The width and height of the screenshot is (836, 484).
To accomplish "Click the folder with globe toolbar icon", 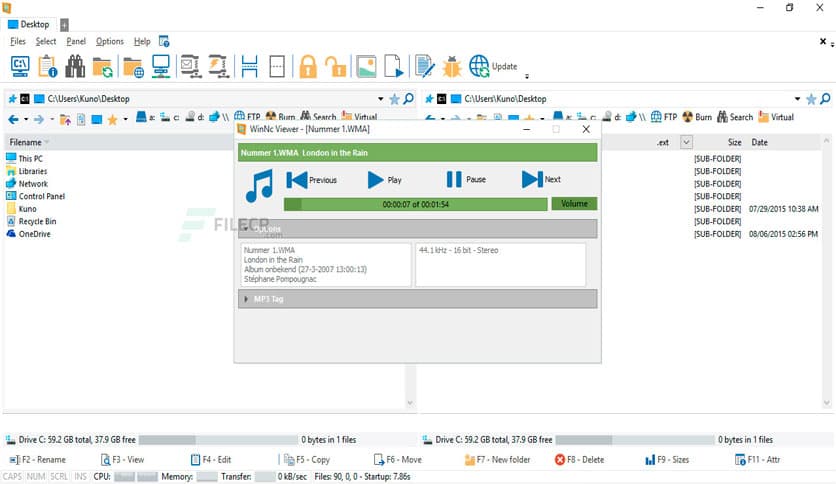I will (133, 67).
